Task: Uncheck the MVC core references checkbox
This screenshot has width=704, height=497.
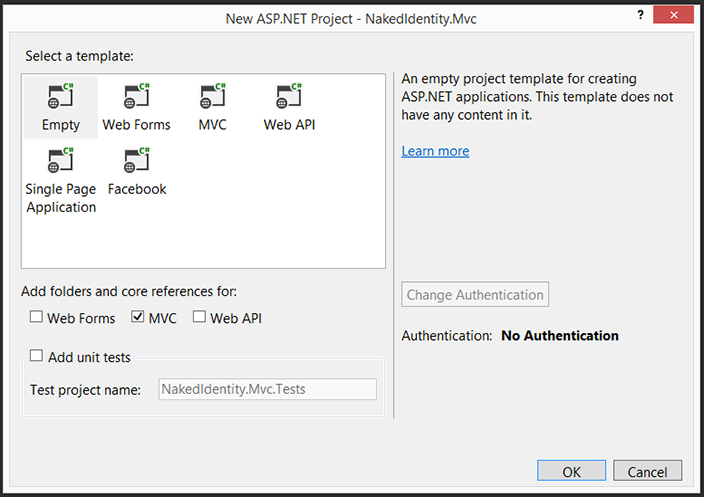Action: [x=138, y=318]
